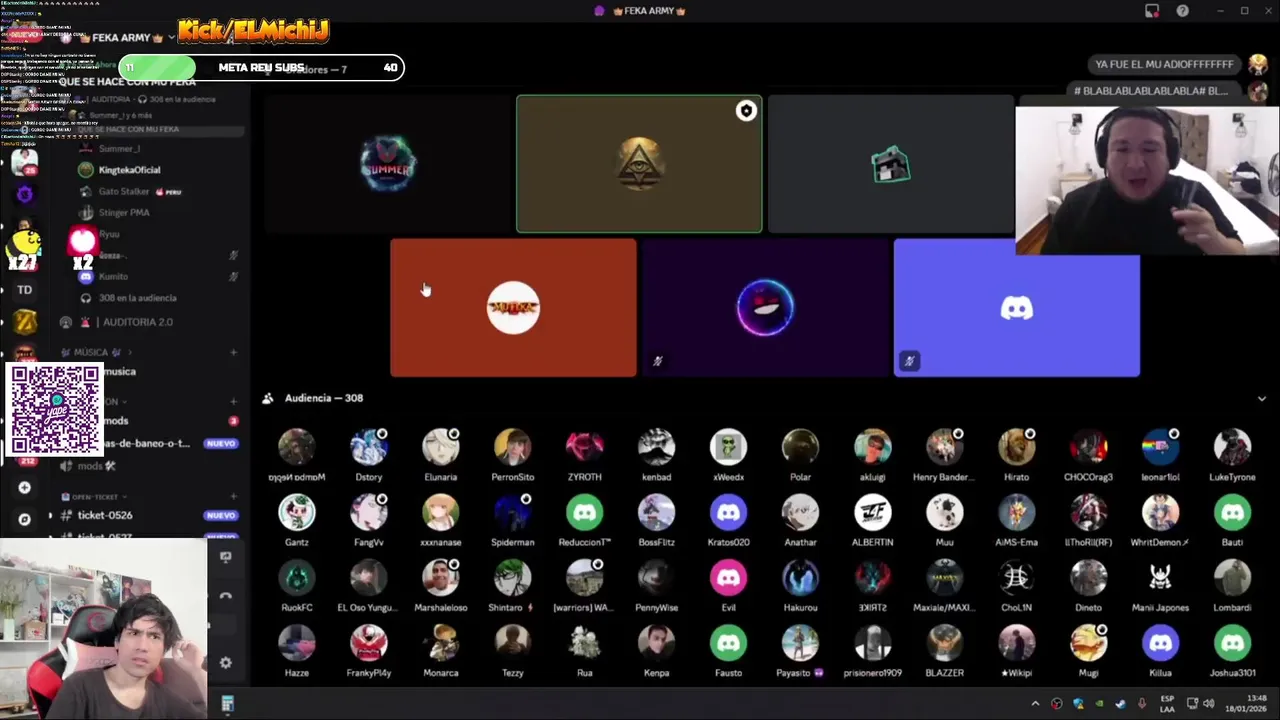Join the AUDITORIA 2.0 stage channel
1280x720 pixels.
(138, 322)
